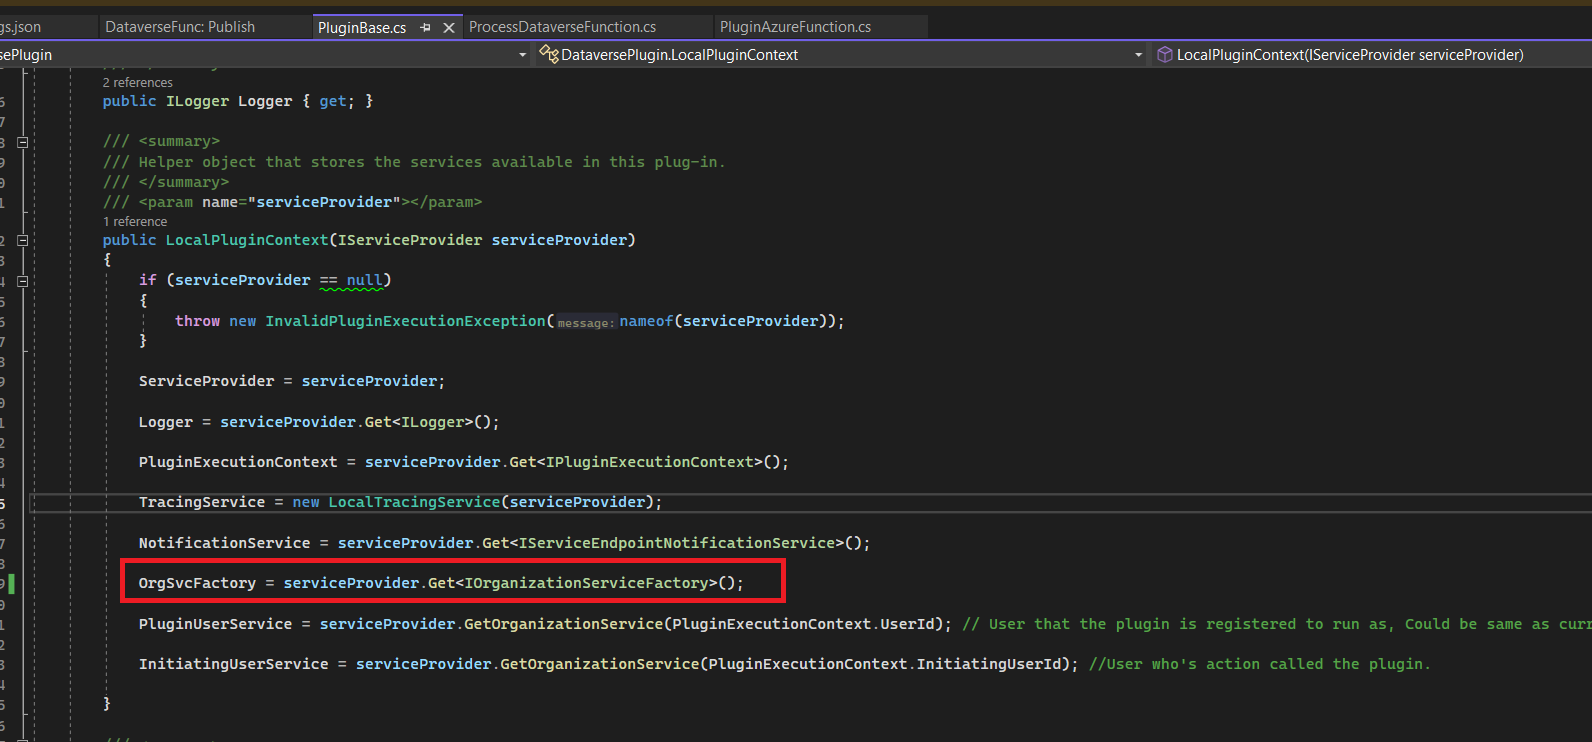The image size is (1592, 742).
Task: Click the 'get;' accessor of Logger property
Action: pyautogui.click(x=336, y=101)
